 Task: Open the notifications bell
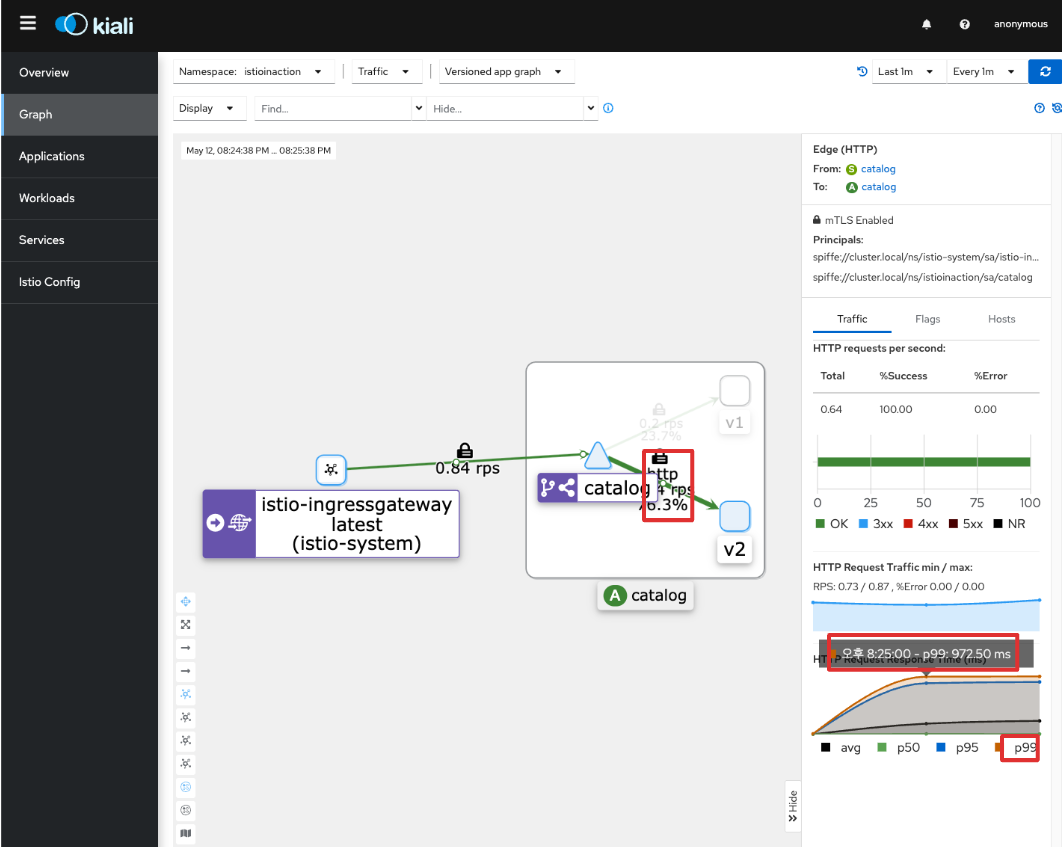tap(927, 24)
